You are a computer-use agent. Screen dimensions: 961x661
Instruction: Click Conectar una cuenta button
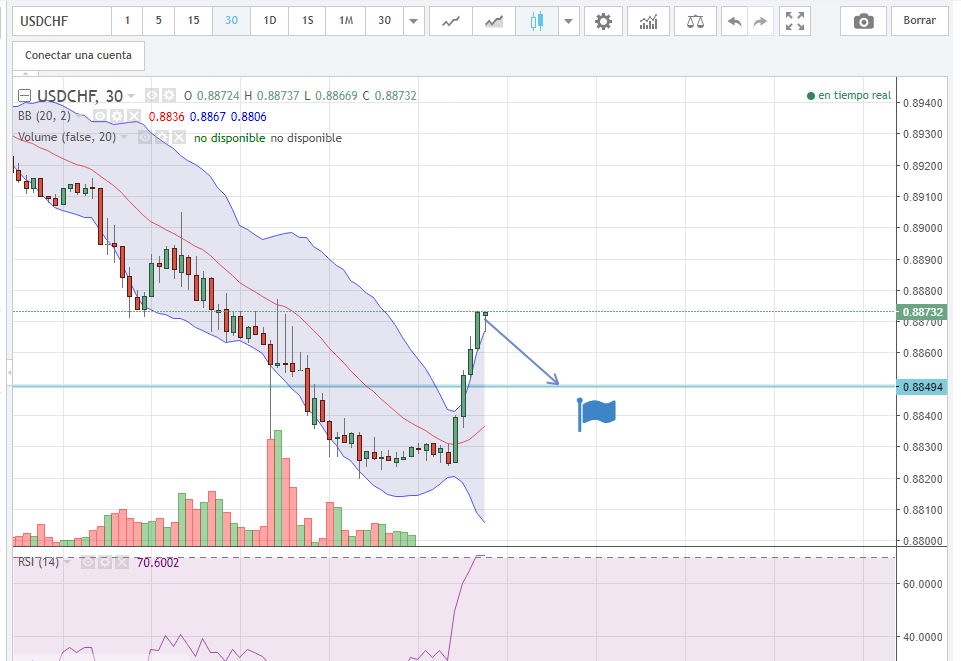point(78,56)
